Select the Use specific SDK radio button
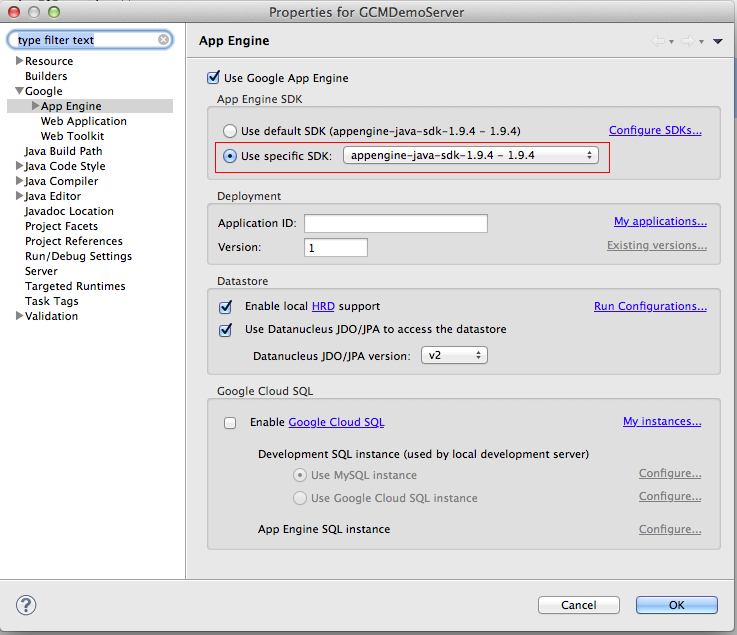Screen dimensions: 737x635 [x=229, y=156]
